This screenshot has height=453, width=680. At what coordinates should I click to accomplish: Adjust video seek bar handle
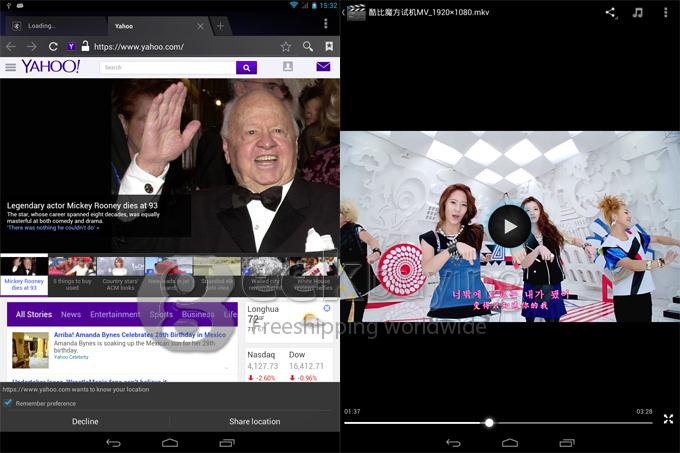(x=489, y=423)
